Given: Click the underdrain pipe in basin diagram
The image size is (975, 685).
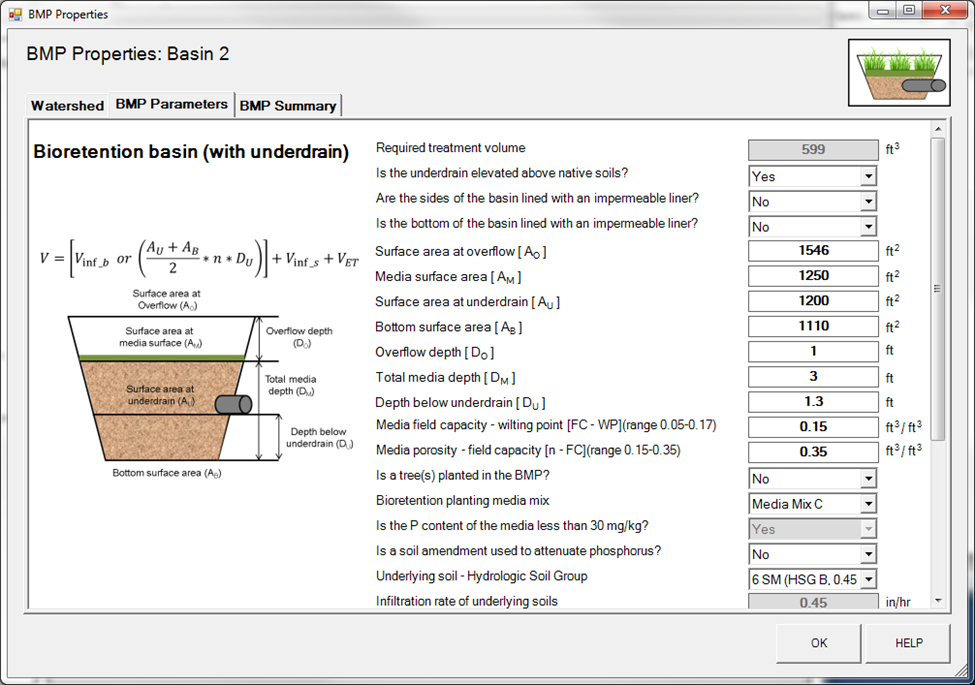Looking at the screenshot, I should pos(232,404).
